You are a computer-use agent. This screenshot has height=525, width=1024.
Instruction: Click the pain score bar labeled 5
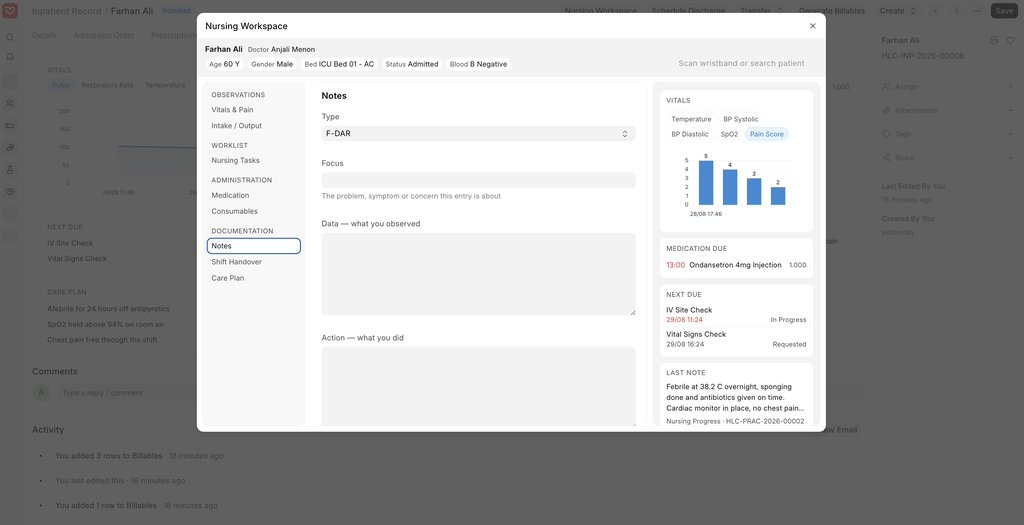pyautogui.click(x=706, y=183)
